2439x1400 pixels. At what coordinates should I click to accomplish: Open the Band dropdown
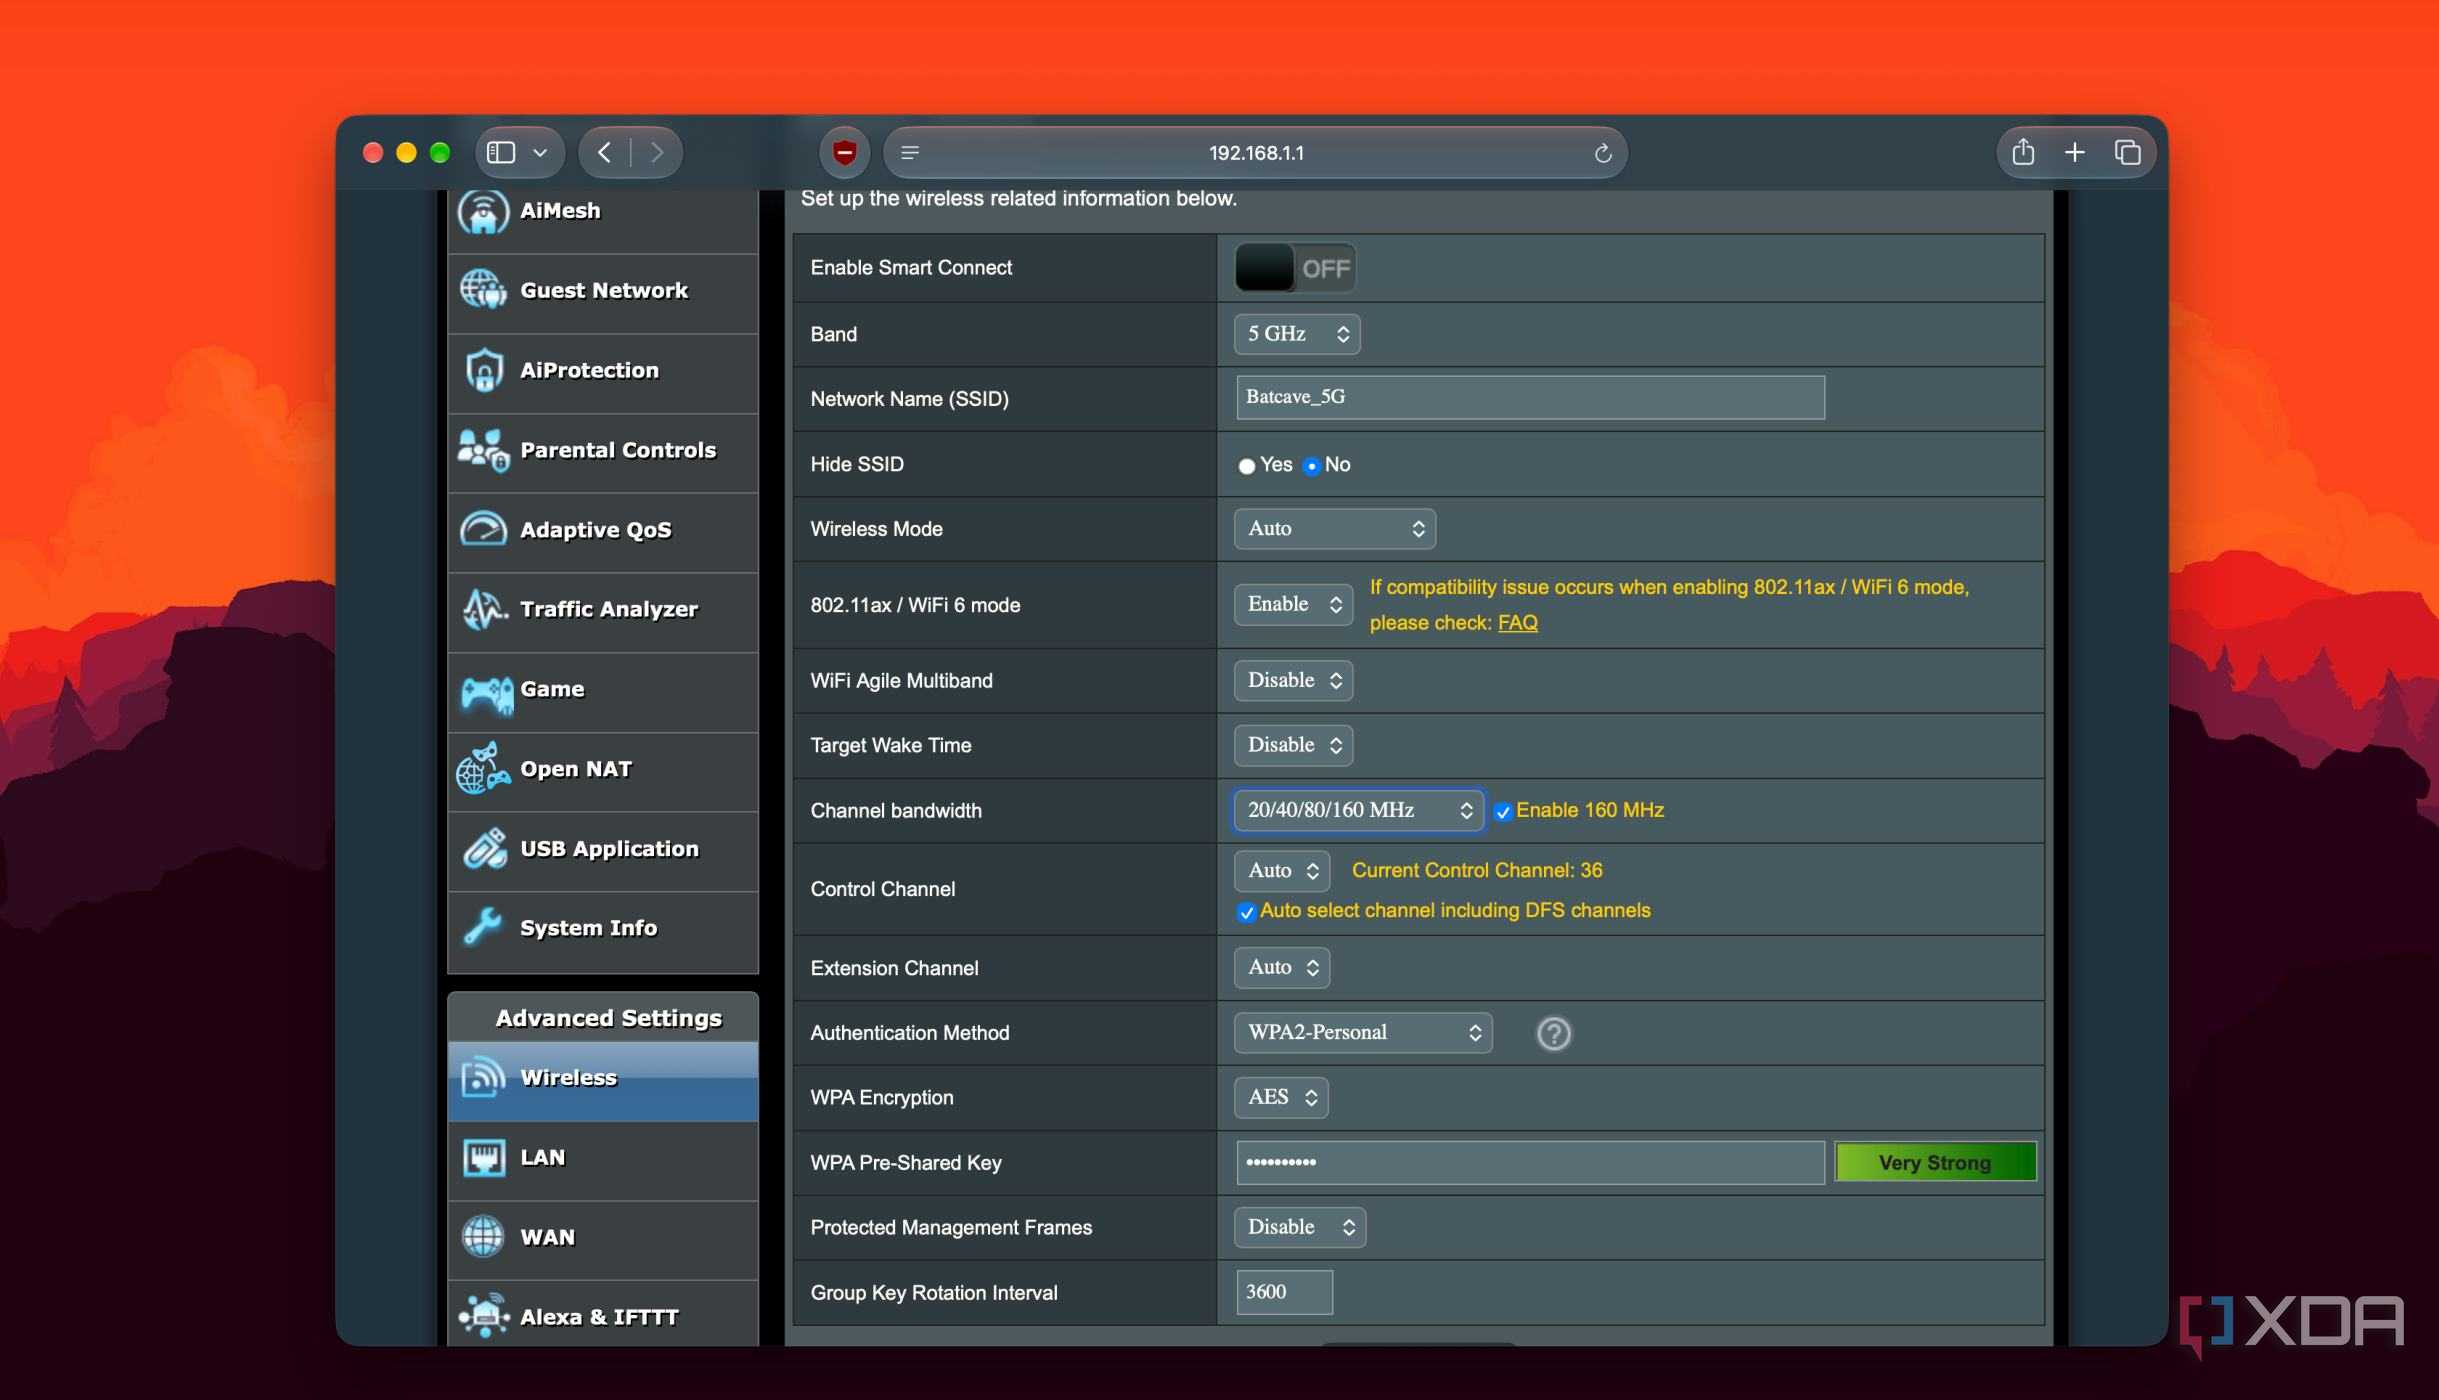(1297, 334)
